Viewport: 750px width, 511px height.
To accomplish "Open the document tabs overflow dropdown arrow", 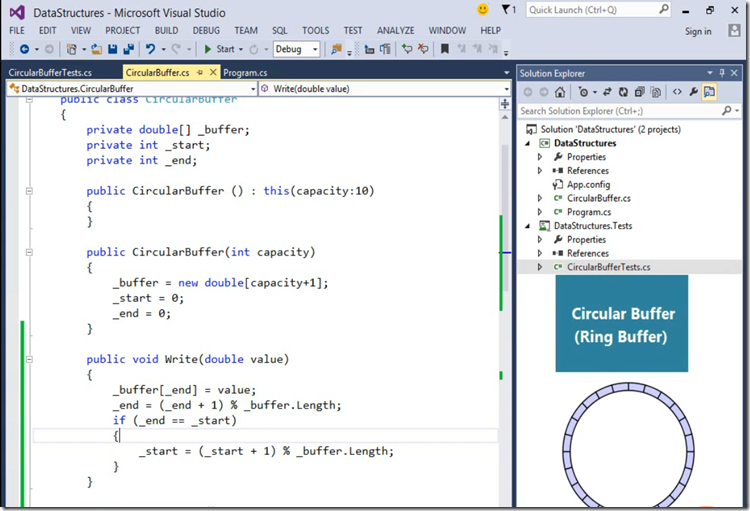I will coord(507,73).
